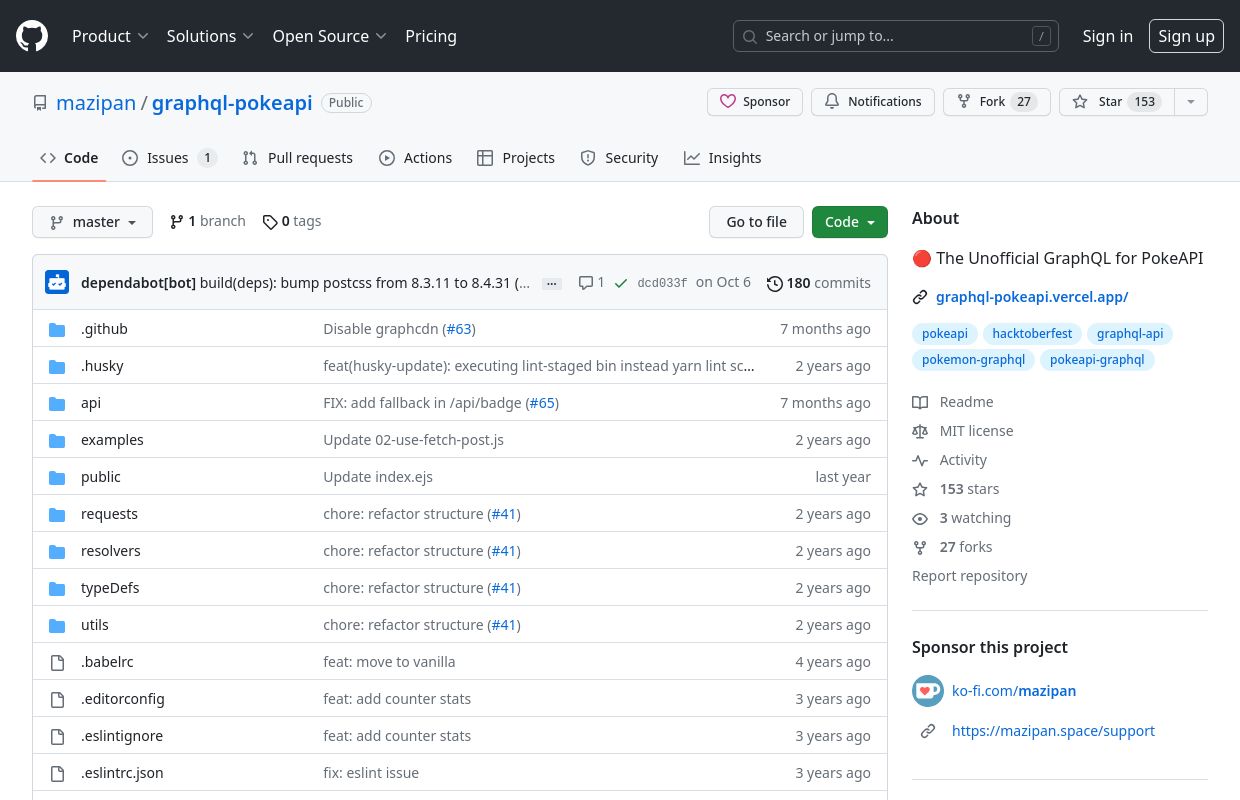Image resolution: width=1240 pixels, height=800 pixels.
Task: Click the link icon beside graphql-pokeapi.vercel.app
Action: point(920,297)
